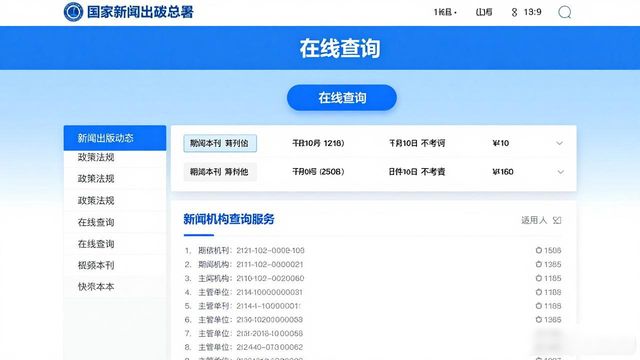The width and height of the screenshot is (640, 360).
Task: Click the 13:9 header item
Action: (532, 12)
